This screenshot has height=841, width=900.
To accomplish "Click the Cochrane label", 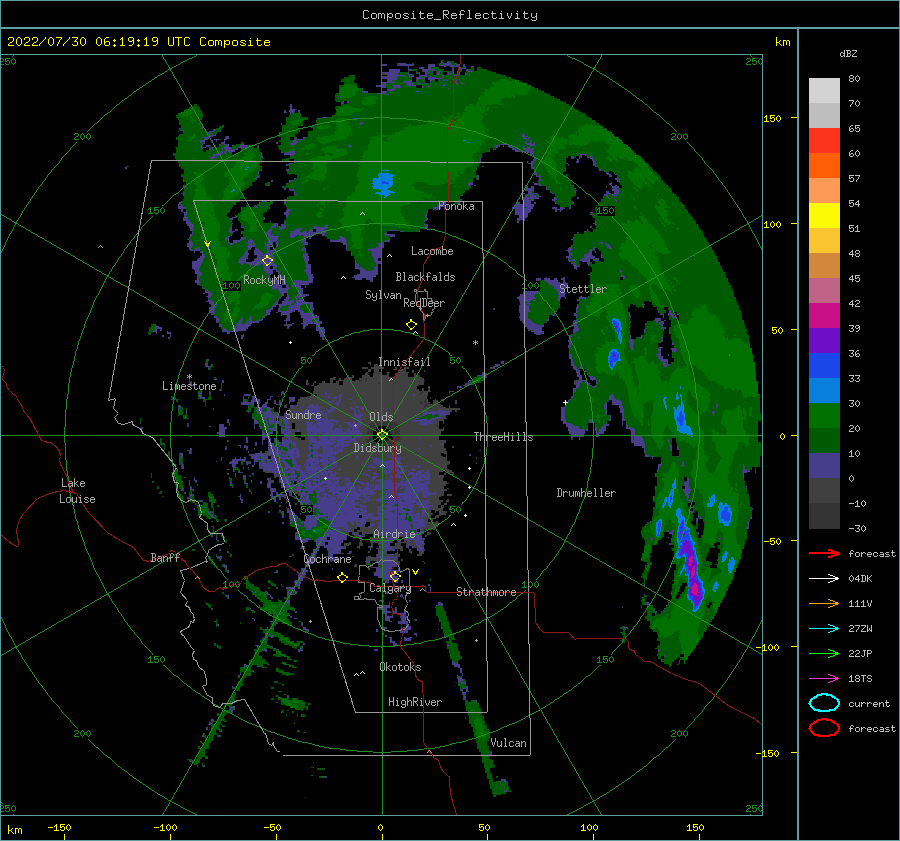I will coord(327,559).
